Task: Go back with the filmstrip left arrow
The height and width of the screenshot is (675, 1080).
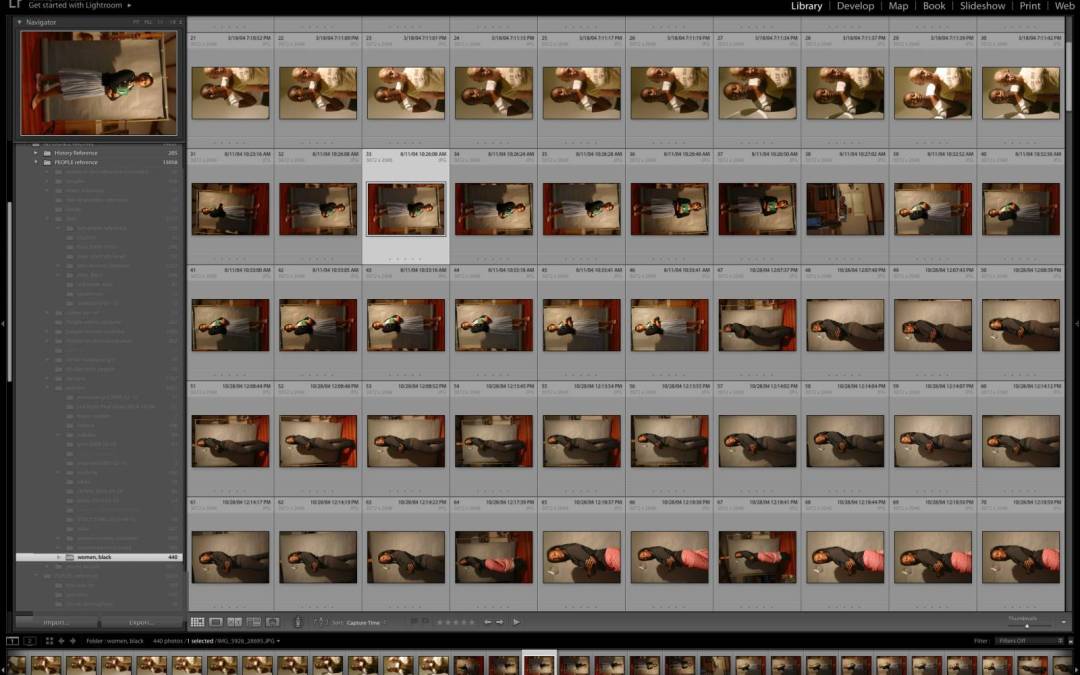Action: [61, 641]
